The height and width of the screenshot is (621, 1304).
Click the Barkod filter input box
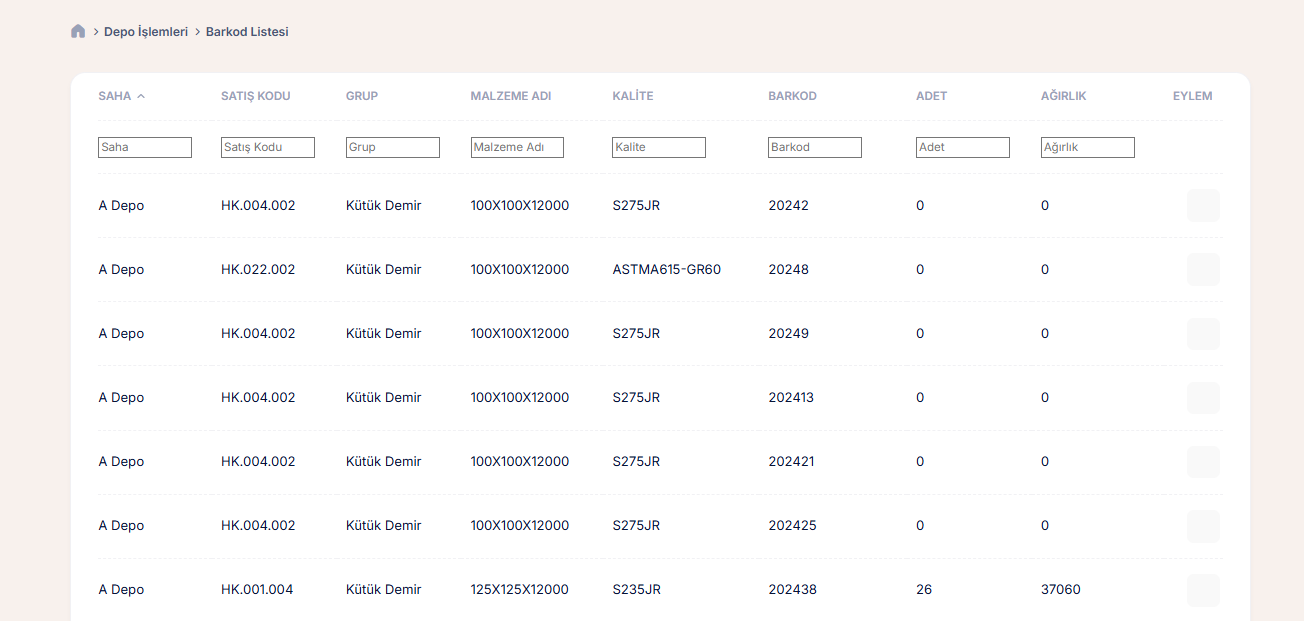815,148
